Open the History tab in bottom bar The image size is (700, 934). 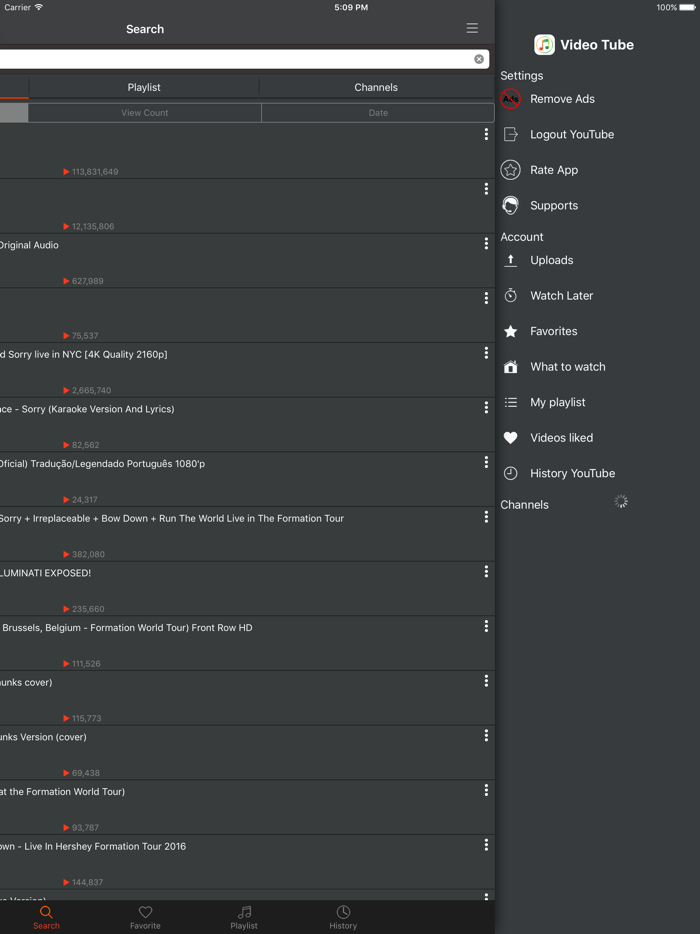pos(343,917)
